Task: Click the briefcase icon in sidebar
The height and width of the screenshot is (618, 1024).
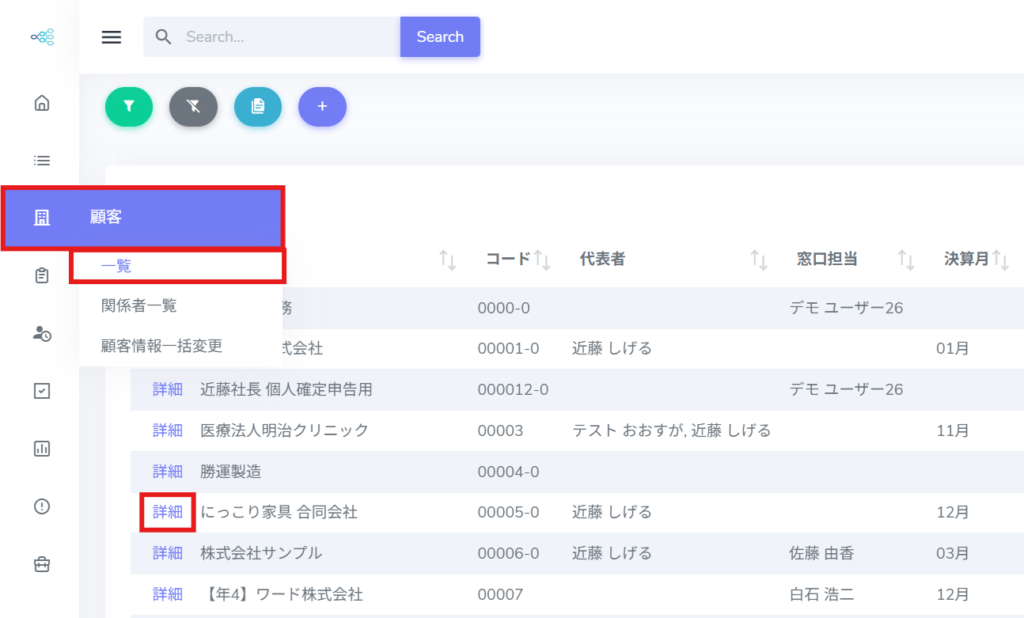Action: click(42, 564)
